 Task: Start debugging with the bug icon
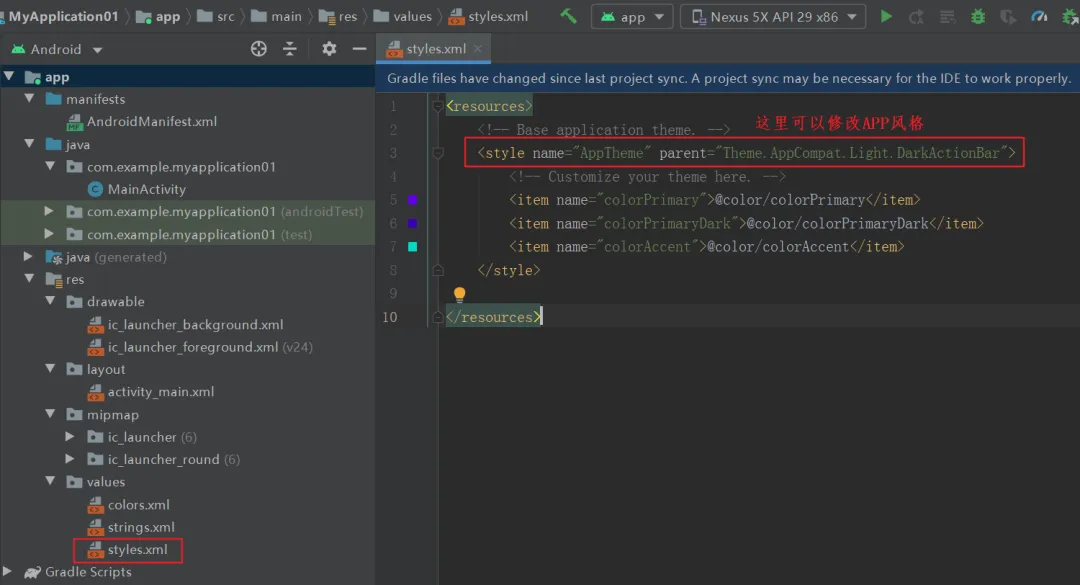(978, 17)
